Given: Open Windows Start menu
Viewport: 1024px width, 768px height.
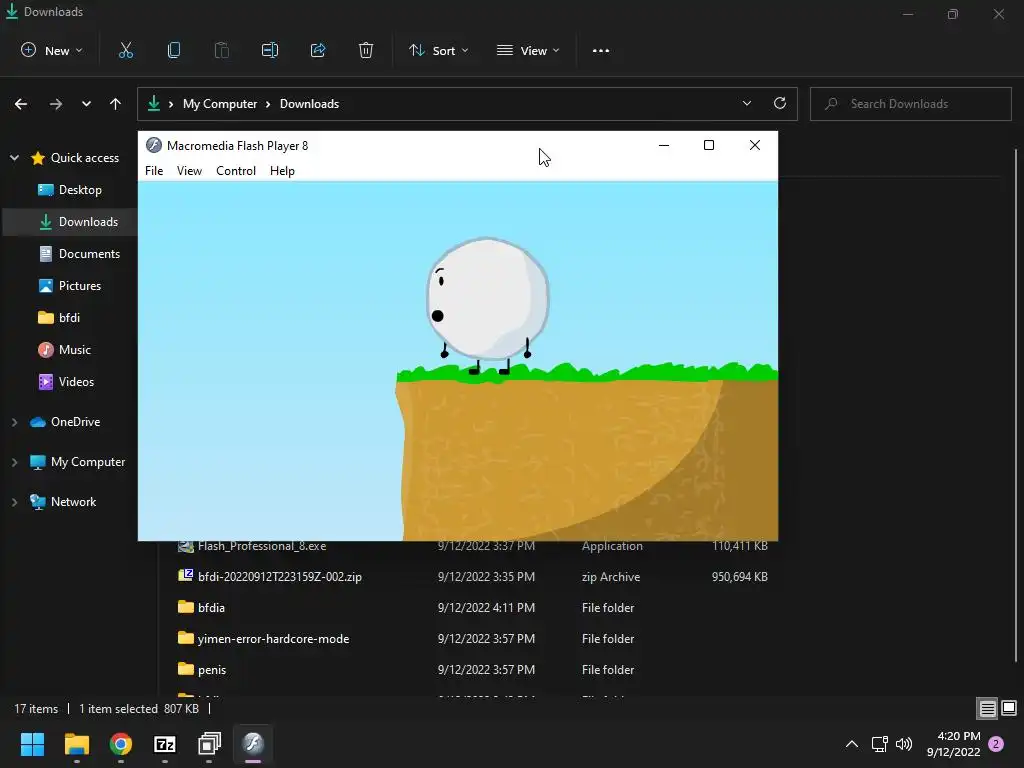Looking at the screenshot, I should tap(32, 744).
